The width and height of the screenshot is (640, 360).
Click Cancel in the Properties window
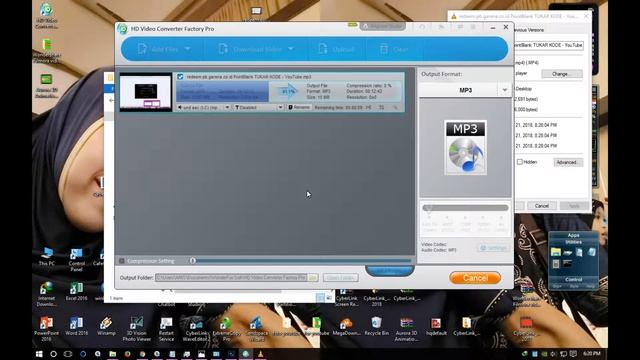(542, 206)
